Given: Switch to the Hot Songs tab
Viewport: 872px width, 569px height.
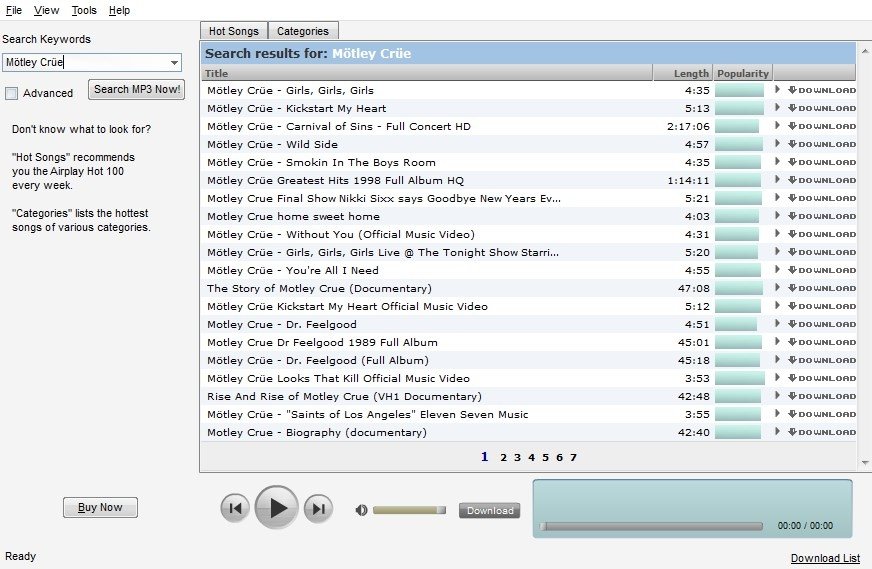Looking at the screenshot, I should (x=234, y=31).
